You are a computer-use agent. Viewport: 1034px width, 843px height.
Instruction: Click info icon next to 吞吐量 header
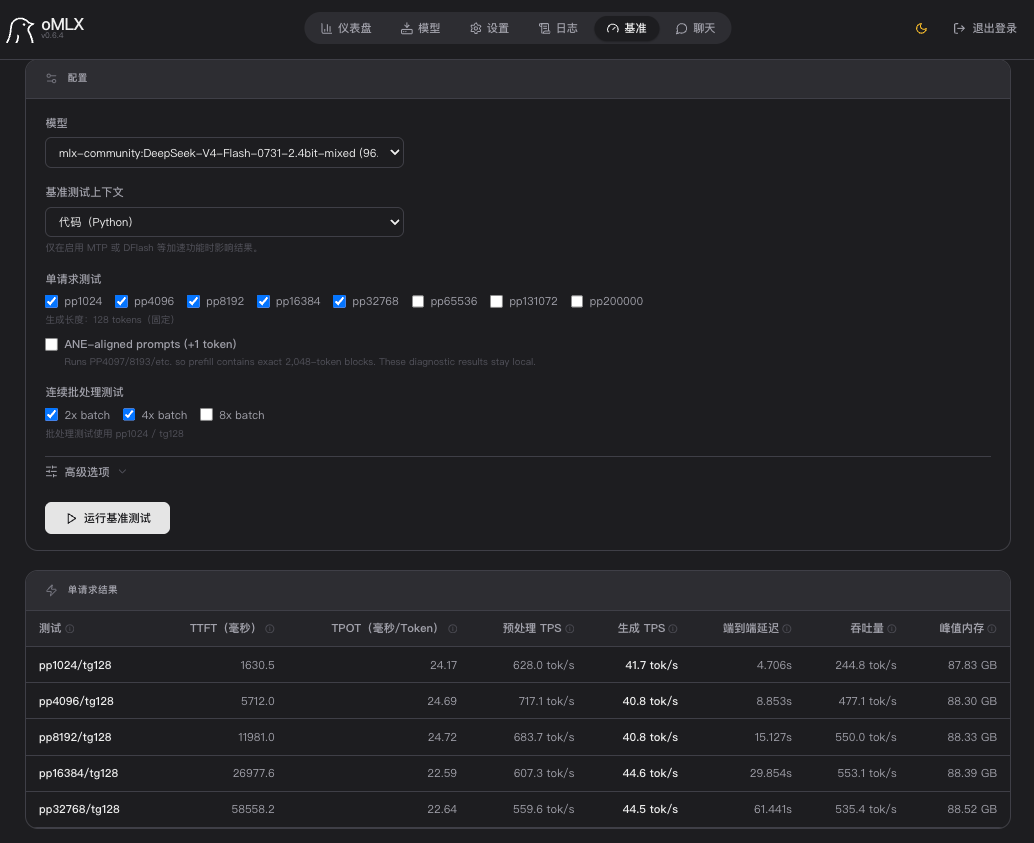pos(892,629)
